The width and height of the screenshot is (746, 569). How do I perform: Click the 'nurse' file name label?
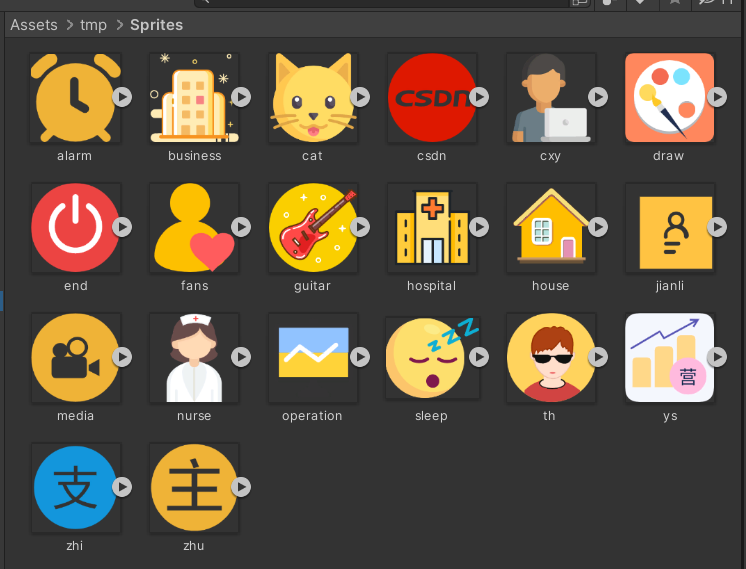tap(194, 416)
